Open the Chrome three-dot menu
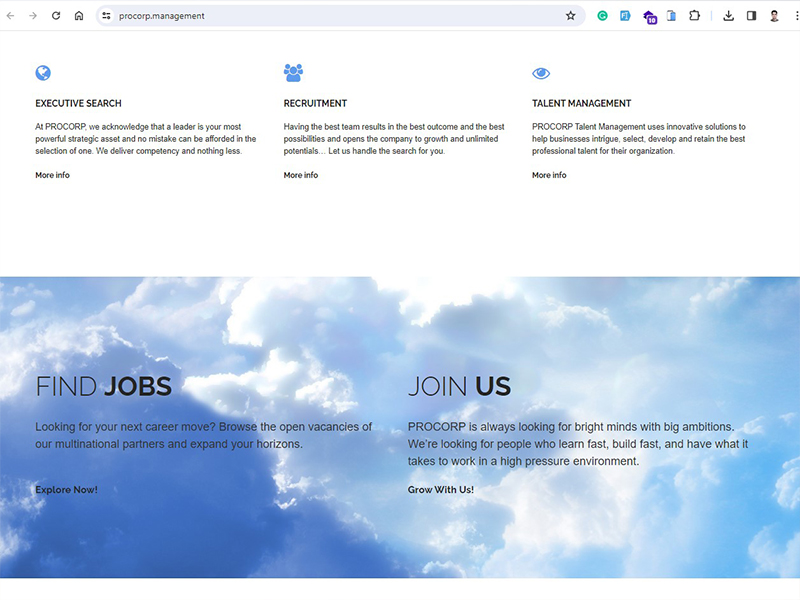The image size is (800, 600). pyautogui.click(x=793, y=16)
